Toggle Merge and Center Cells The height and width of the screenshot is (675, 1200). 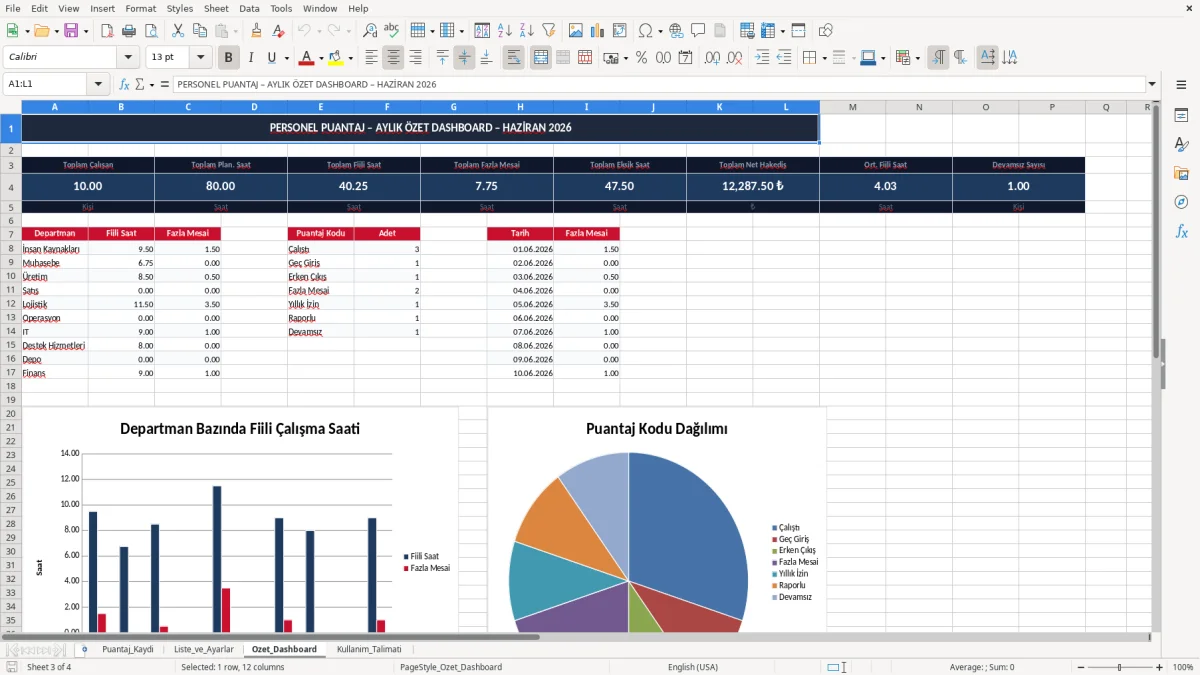[541, 58]
